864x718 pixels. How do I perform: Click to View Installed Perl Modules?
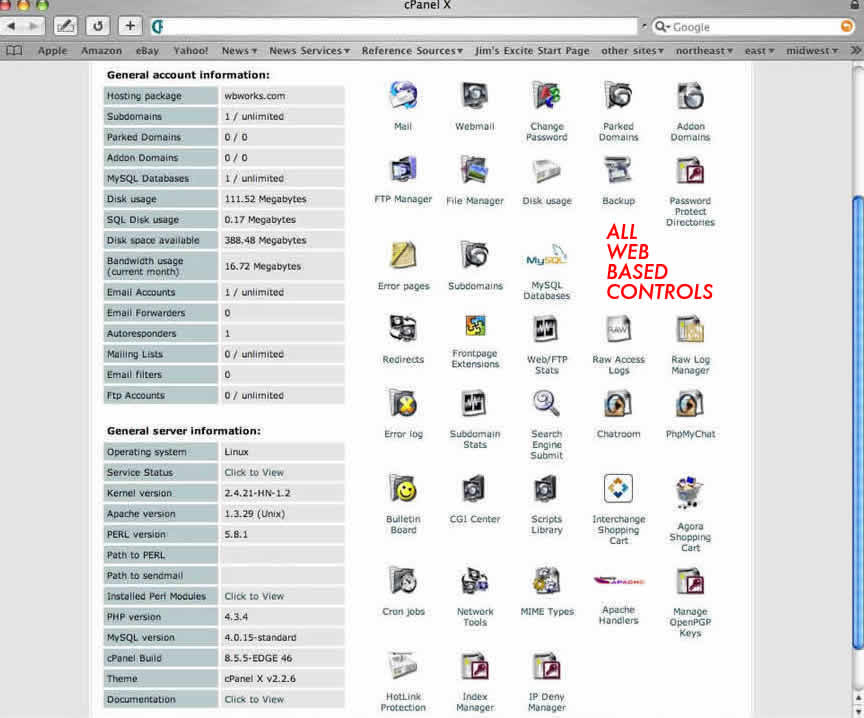[254, 596]
